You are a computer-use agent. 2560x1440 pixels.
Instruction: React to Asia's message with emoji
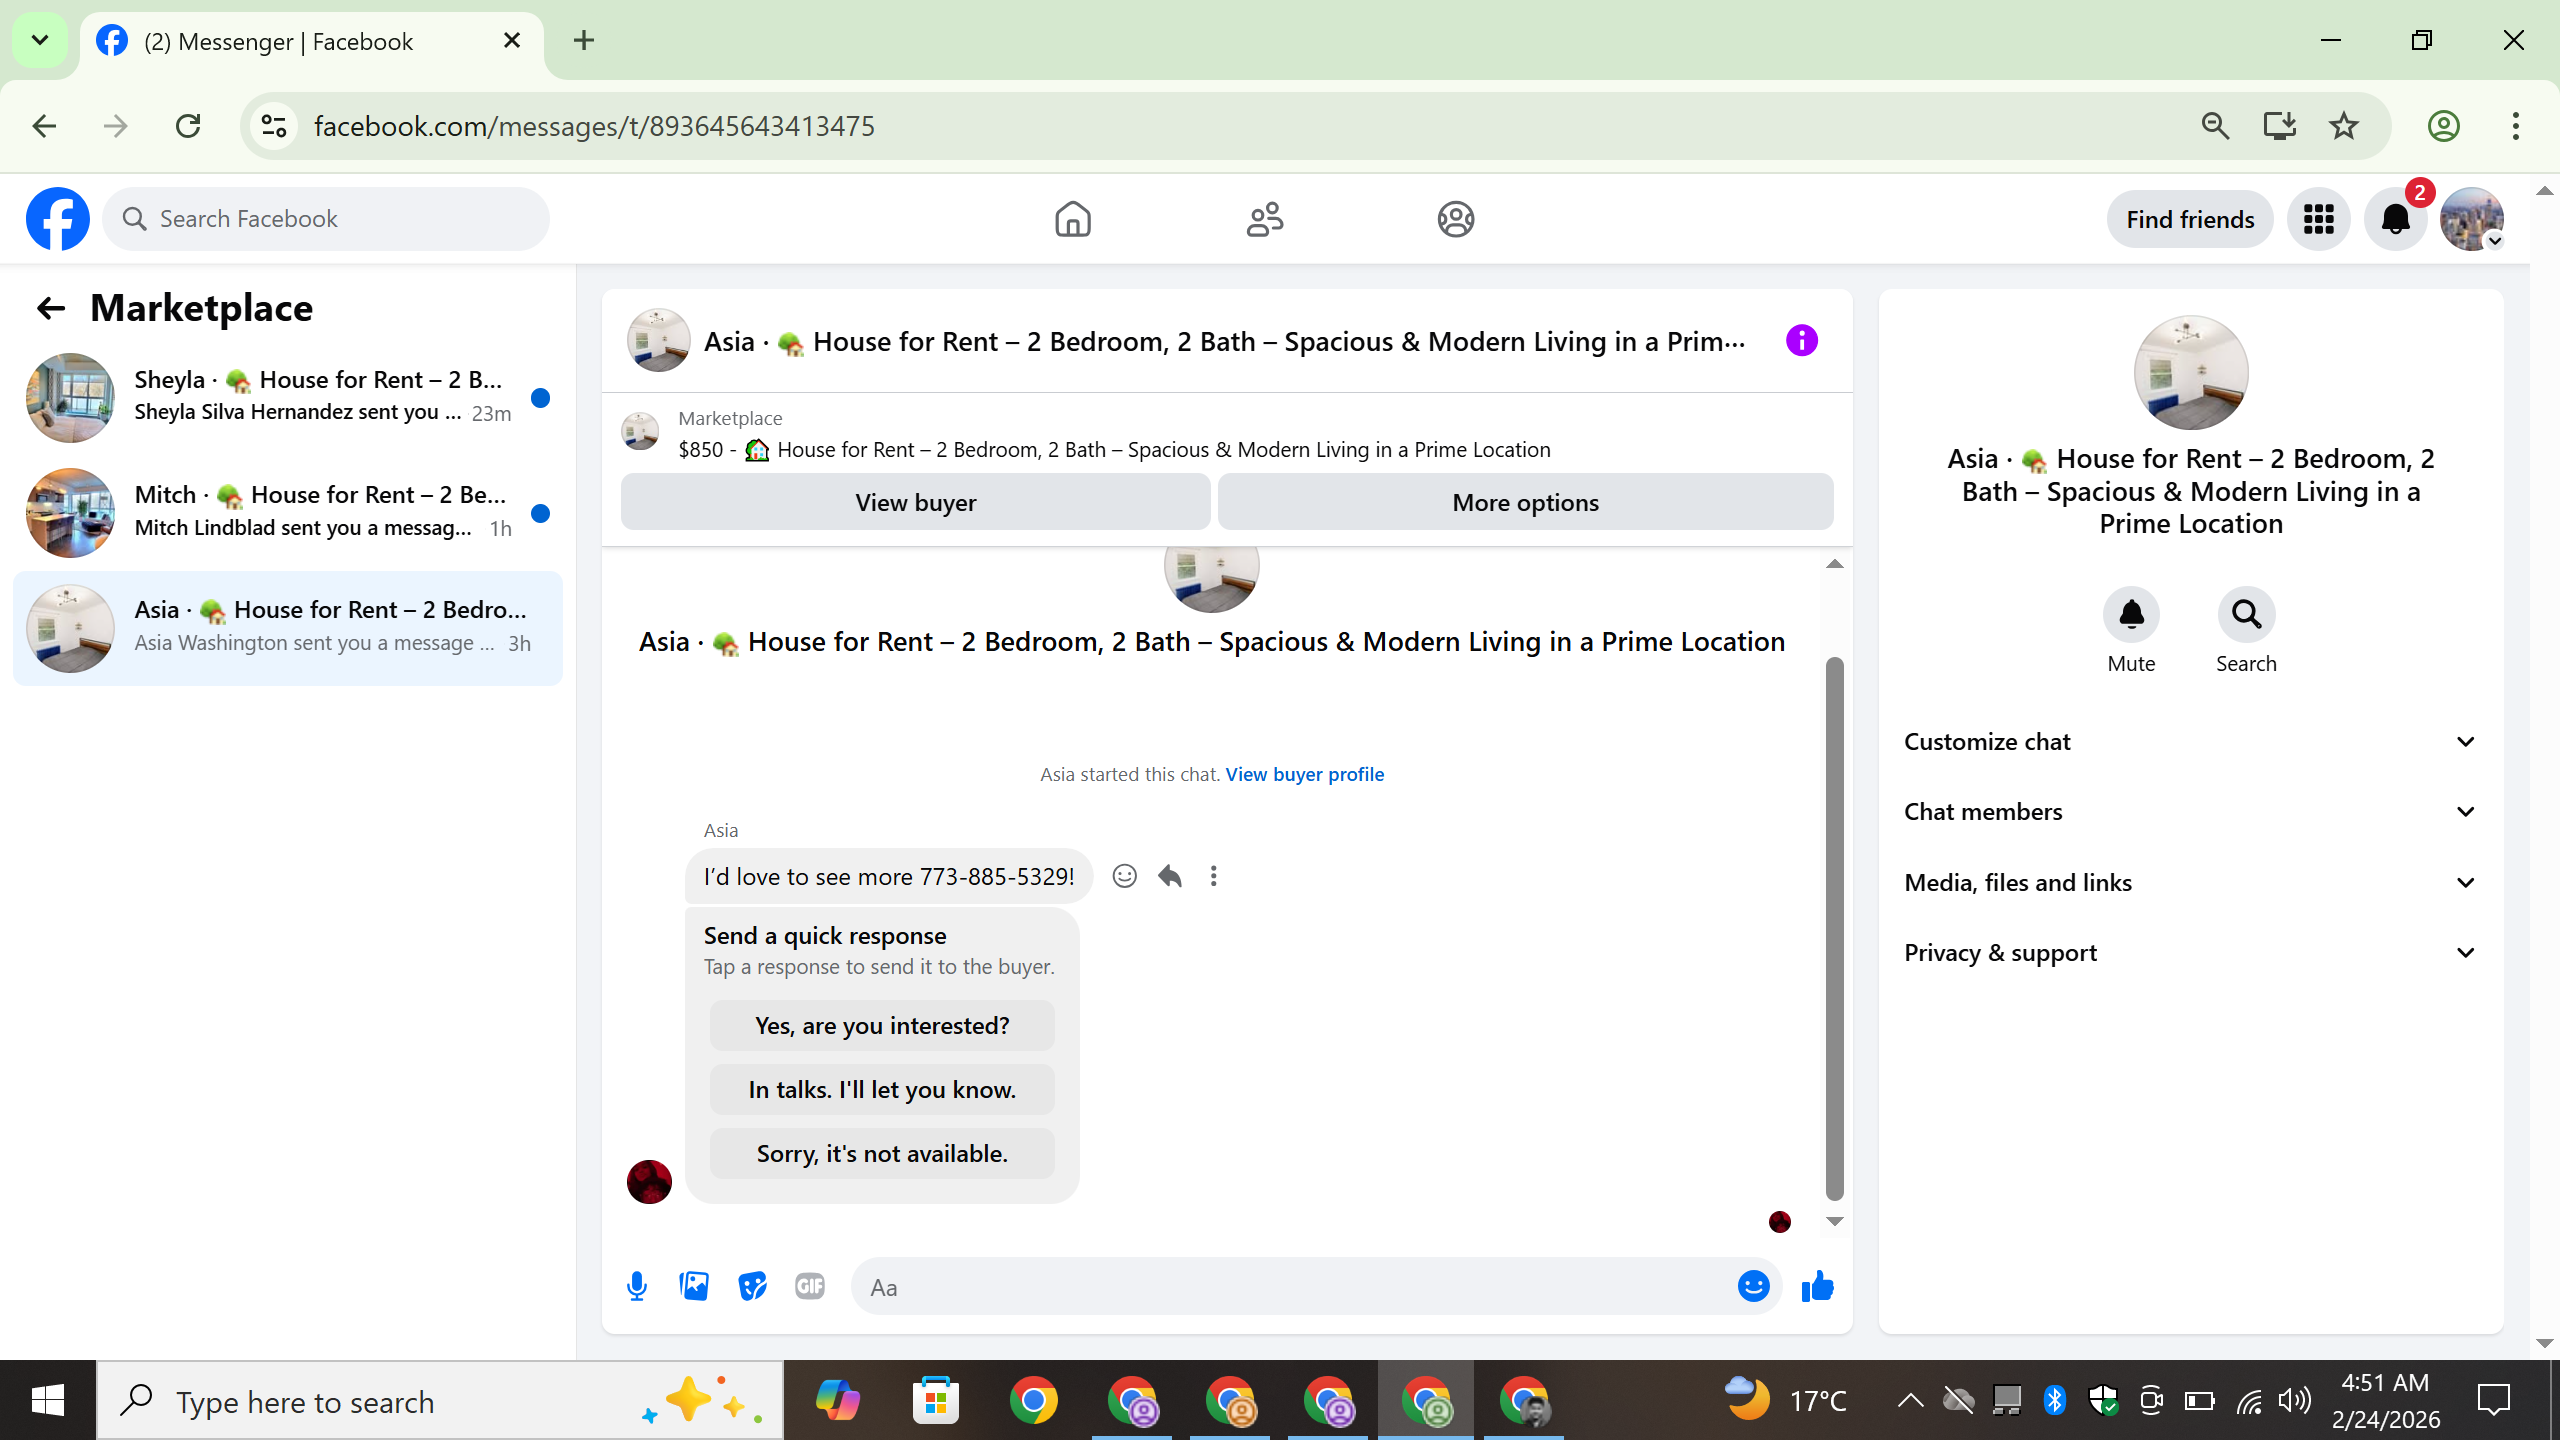tap(1124, 876)
